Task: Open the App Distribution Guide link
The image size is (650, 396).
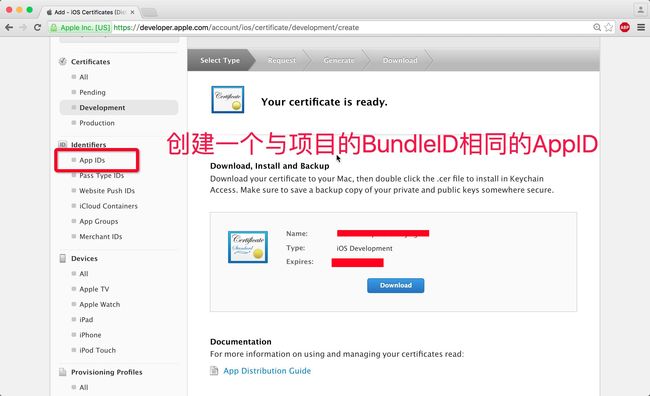Action: pos(267,371)
